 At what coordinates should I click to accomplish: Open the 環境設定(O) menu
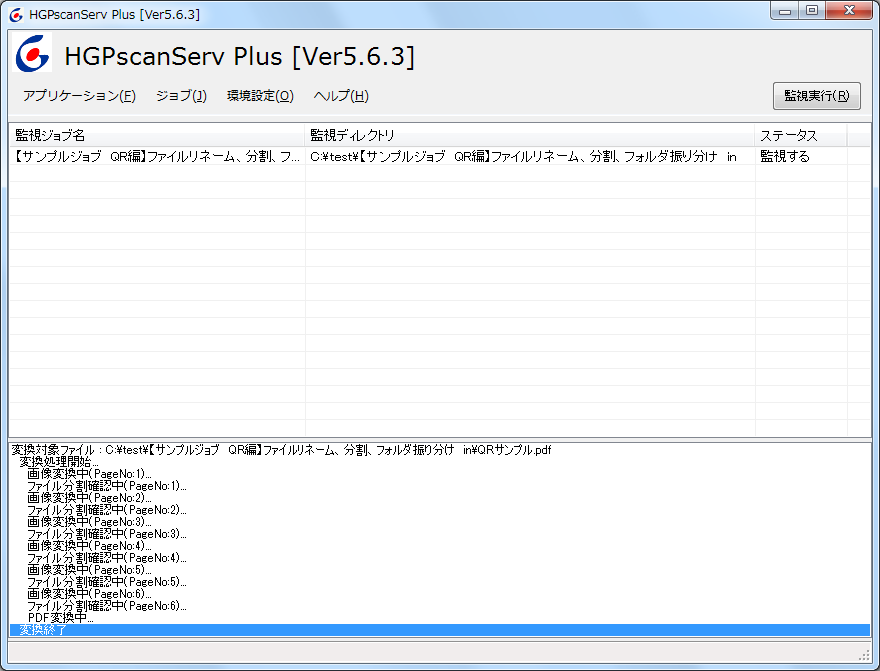(x=260, y=96)
